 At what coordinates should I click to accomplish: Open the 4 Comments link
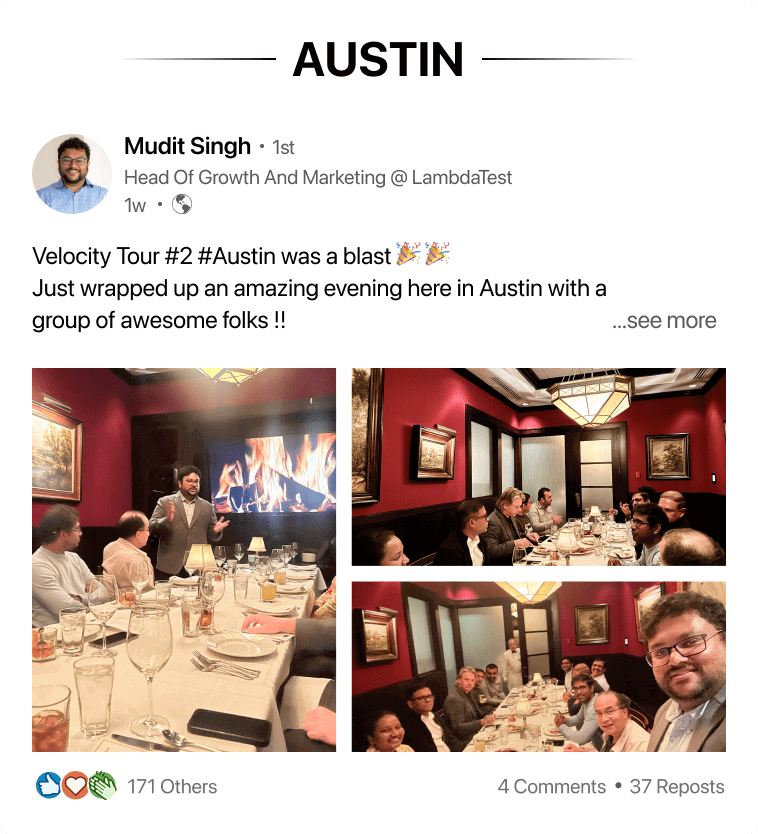[x=552, y=787]
